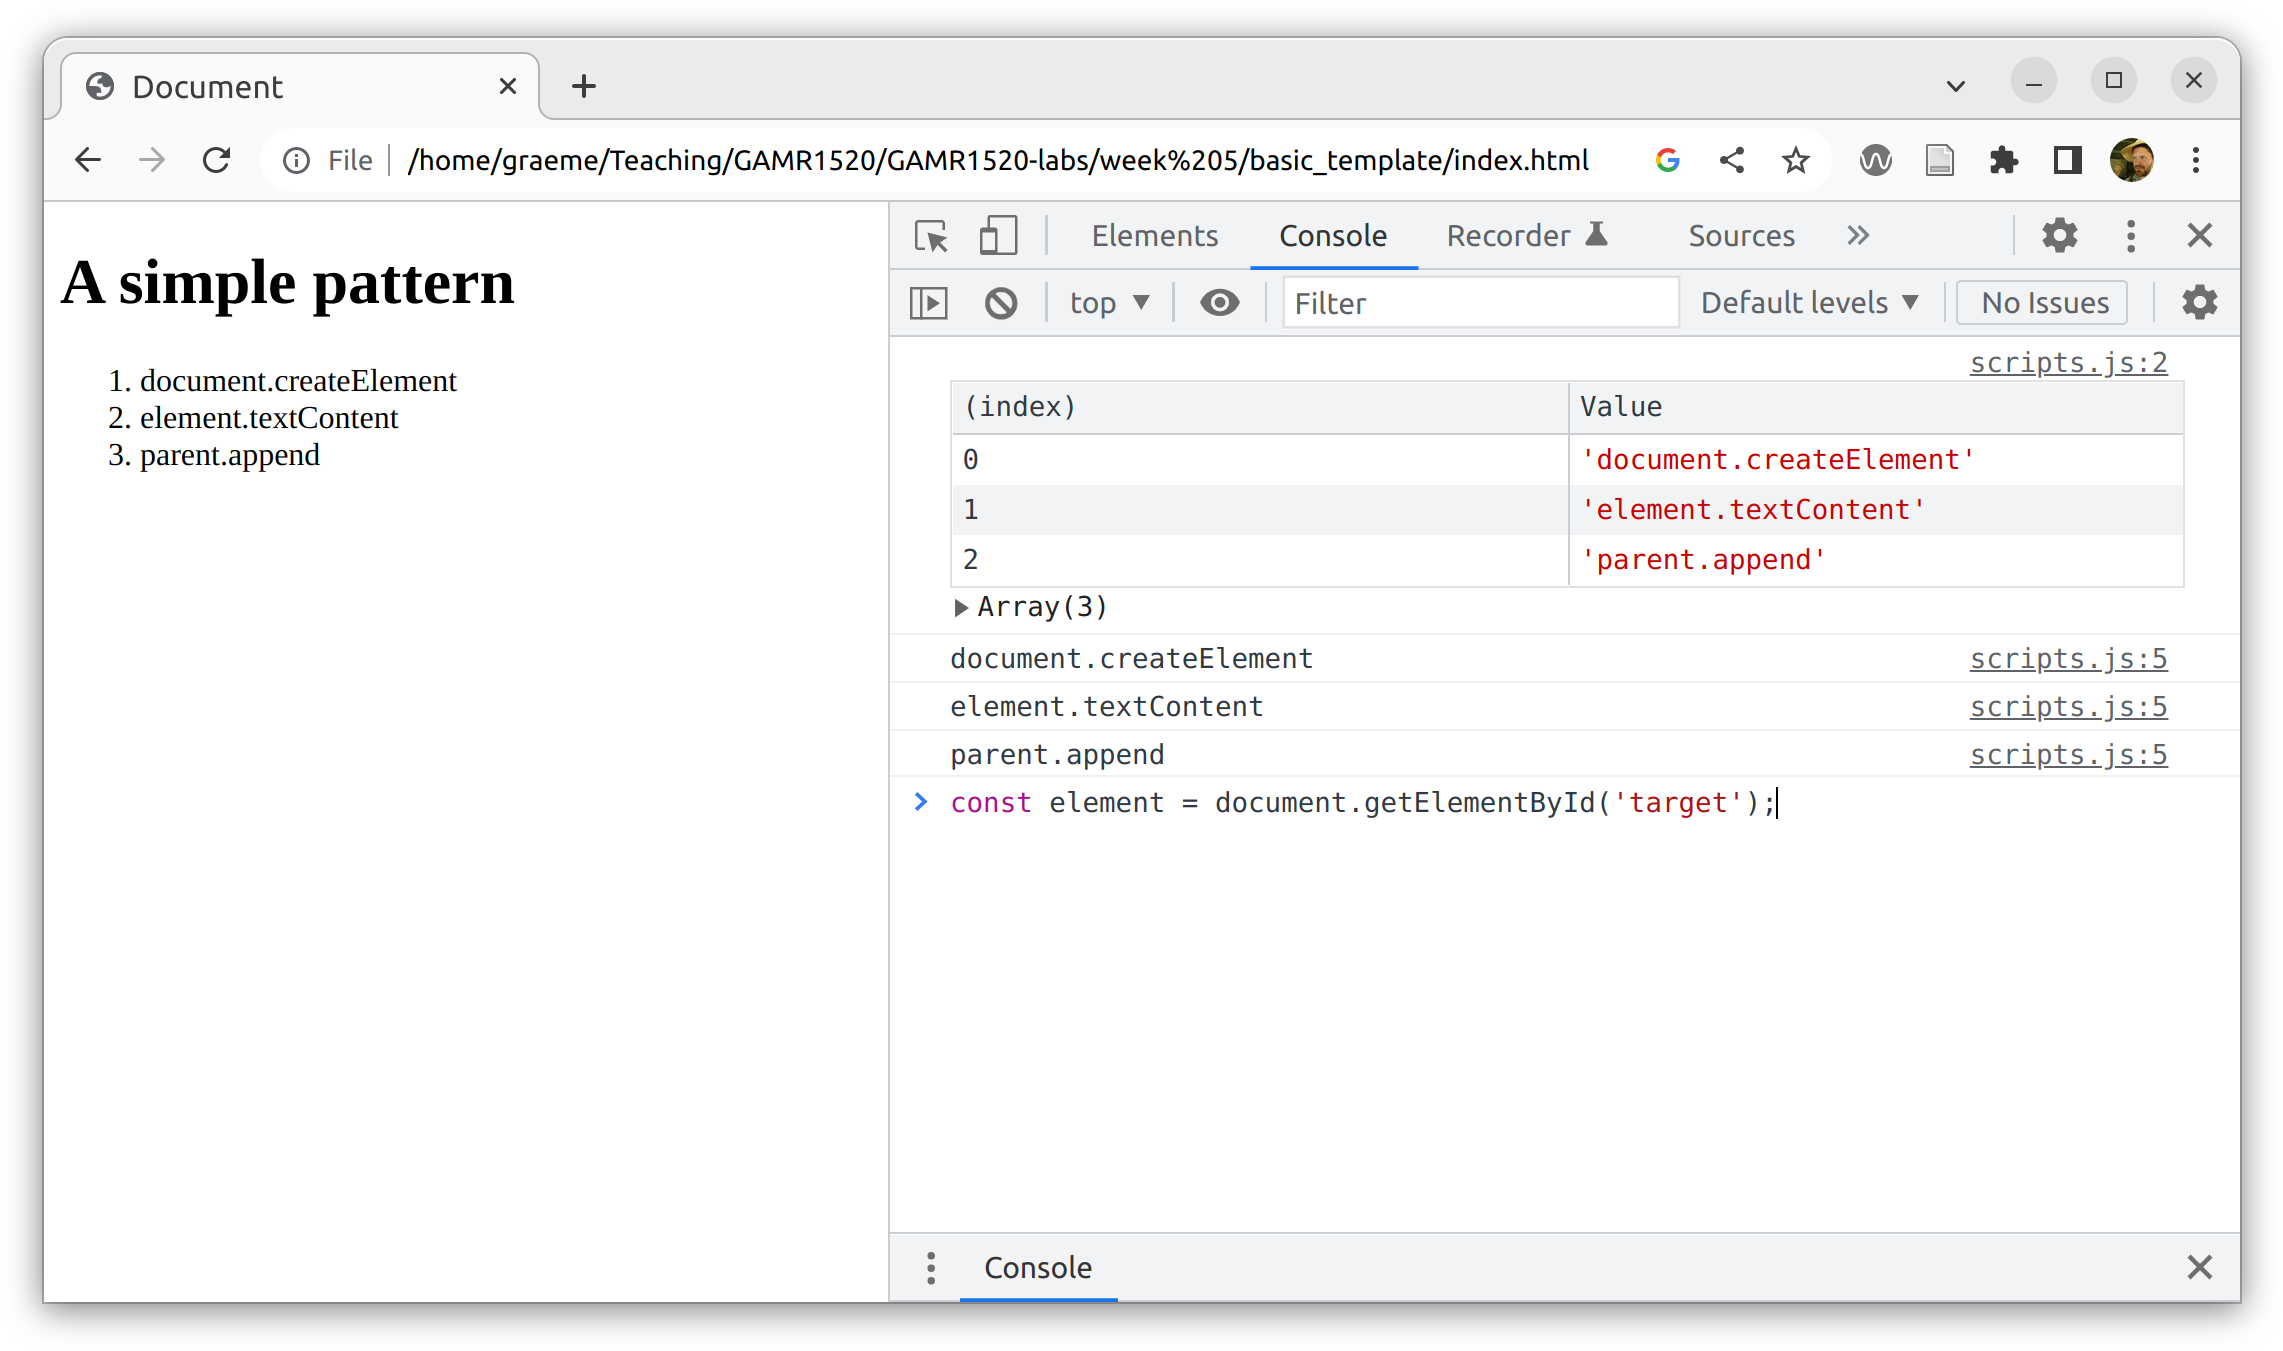Image resolution: width=2283 pixels, height=1351 pixels.
Task: Click the inspect element icon
Action: 931,235
